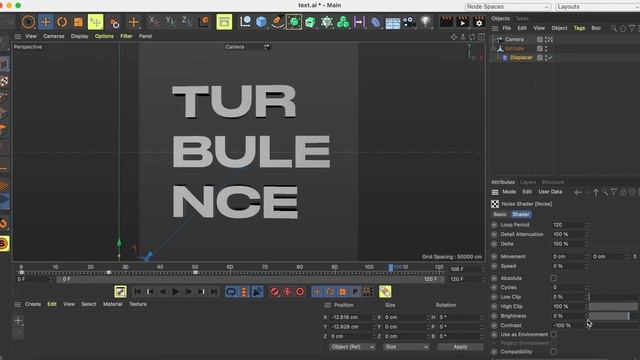This screenshot has width=640, height=360.
Task: Toggle the Y axis lock
Action: (170, 21)
